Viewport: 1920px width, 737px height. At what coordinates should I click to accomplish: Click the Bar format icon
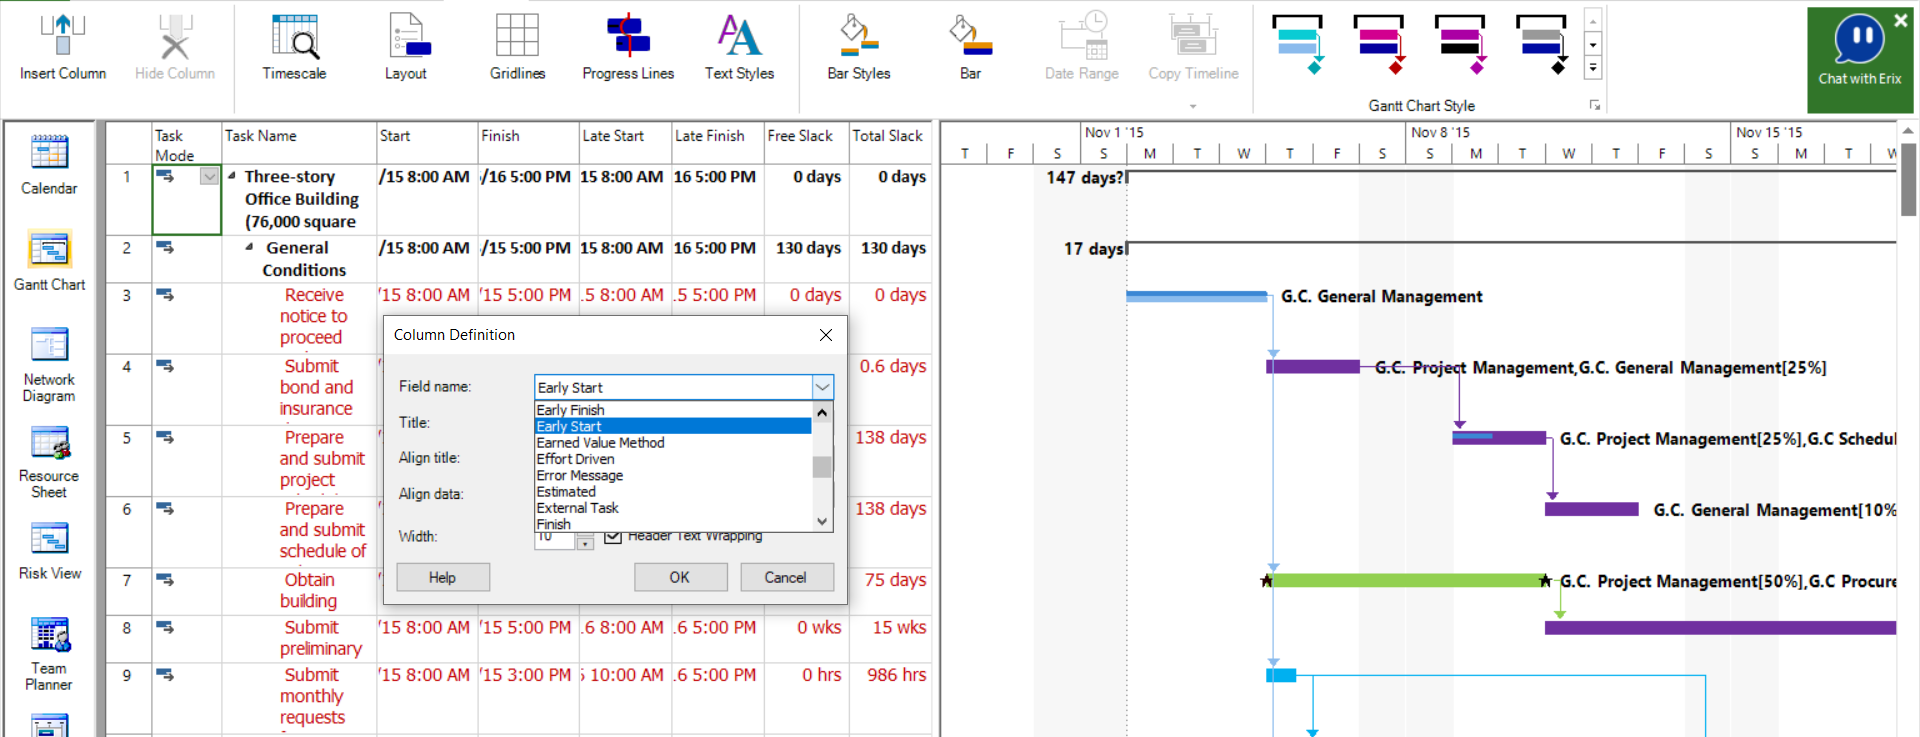(x=970, y=35)
